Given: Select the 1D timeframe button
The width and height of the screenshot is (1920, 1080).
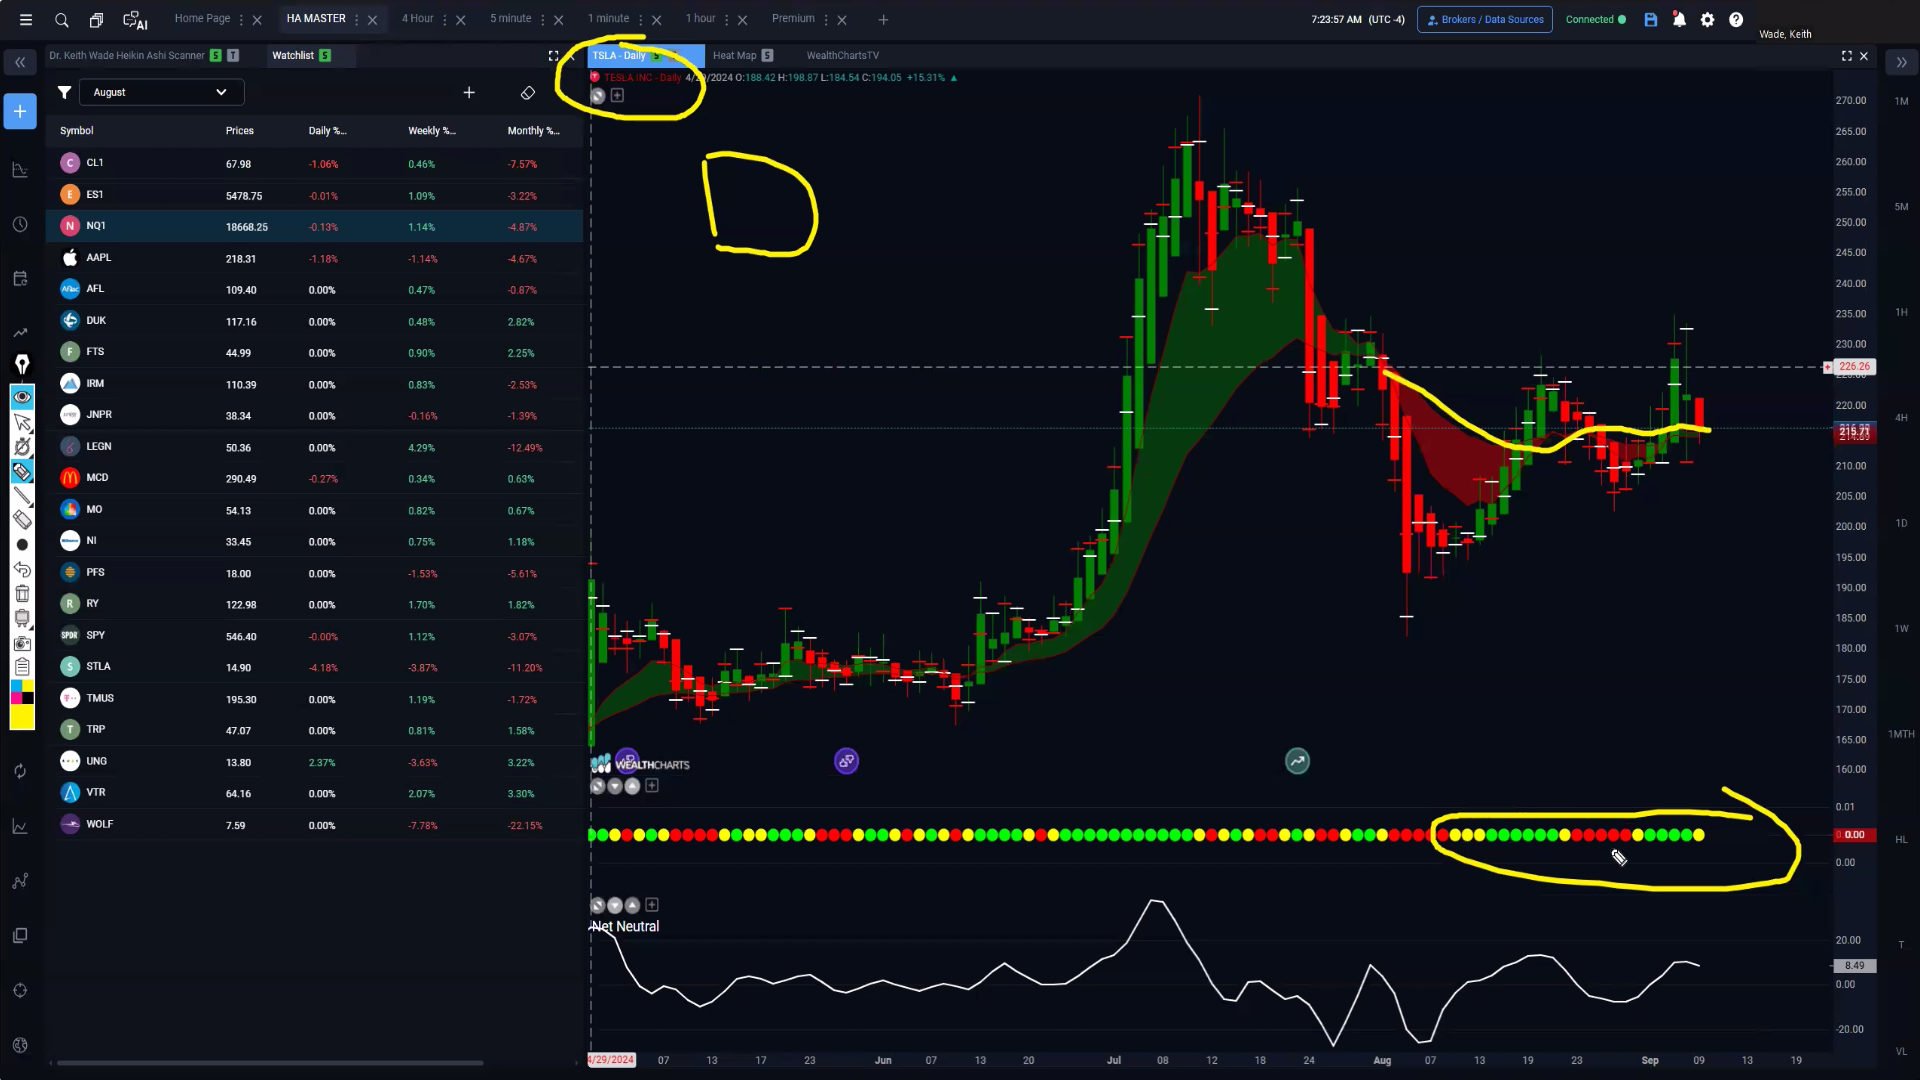Looking at the screenshot, I should point(1901,523).
